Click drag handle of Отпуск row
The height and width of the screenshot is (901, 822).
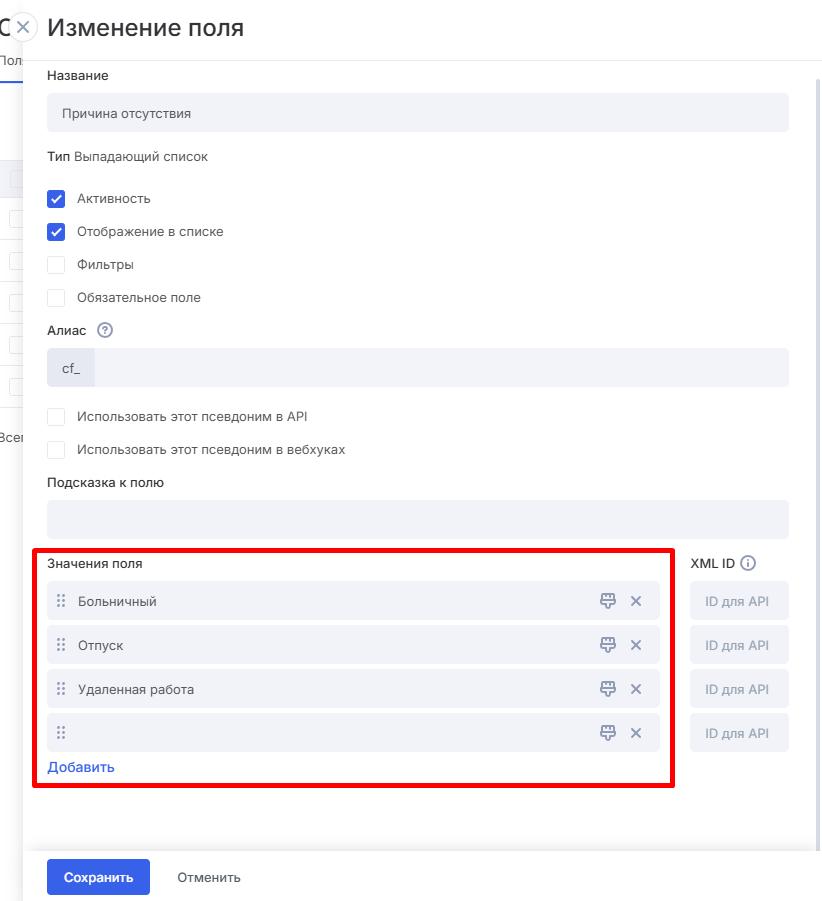click(61, 645)
